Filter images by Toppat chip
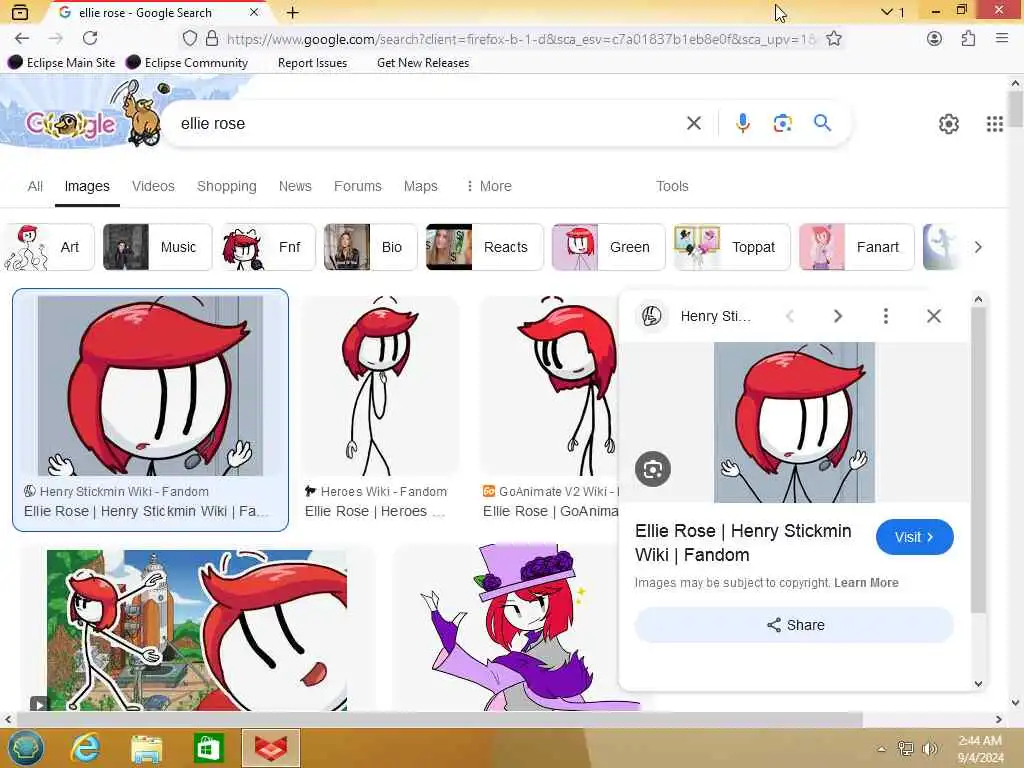 pyautogui.click(x=732, y=247)
